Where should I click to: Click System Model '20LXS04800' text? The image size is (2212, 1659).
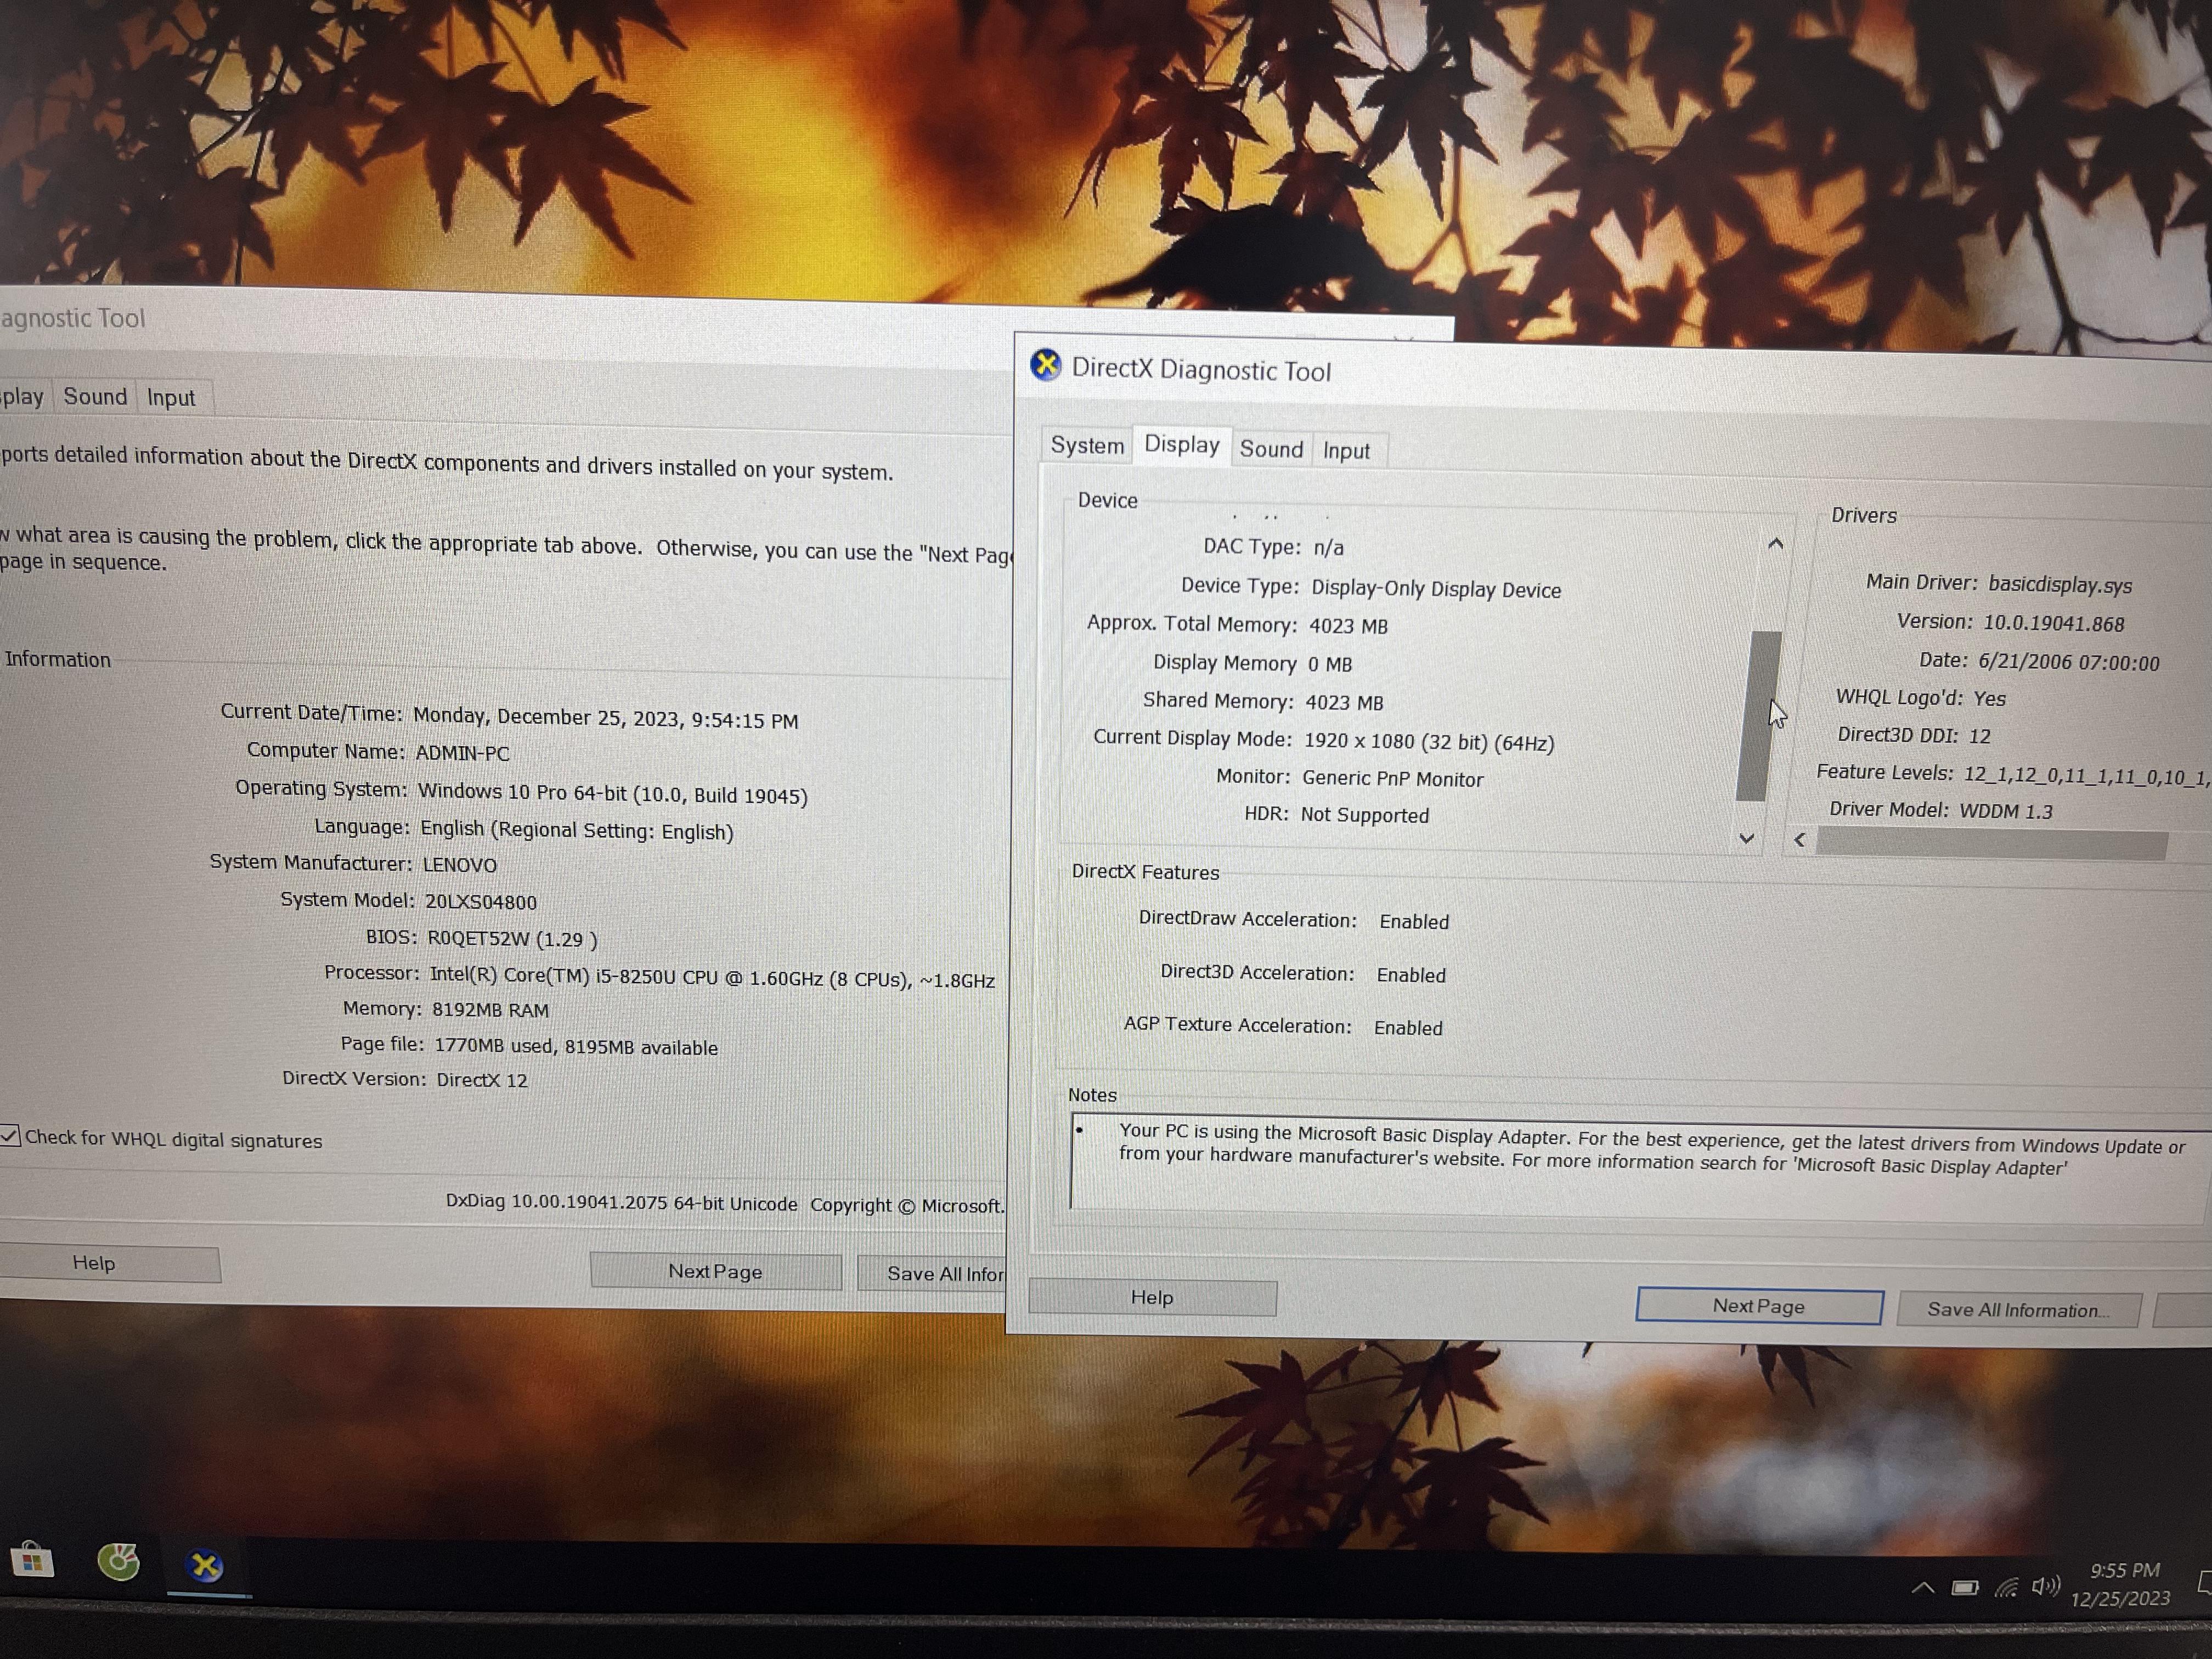(x=481, y=902)
